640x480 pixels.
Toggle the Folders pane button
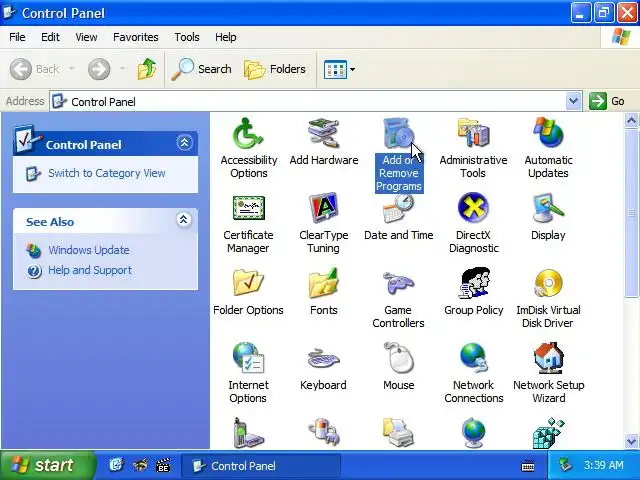[274, 69]
